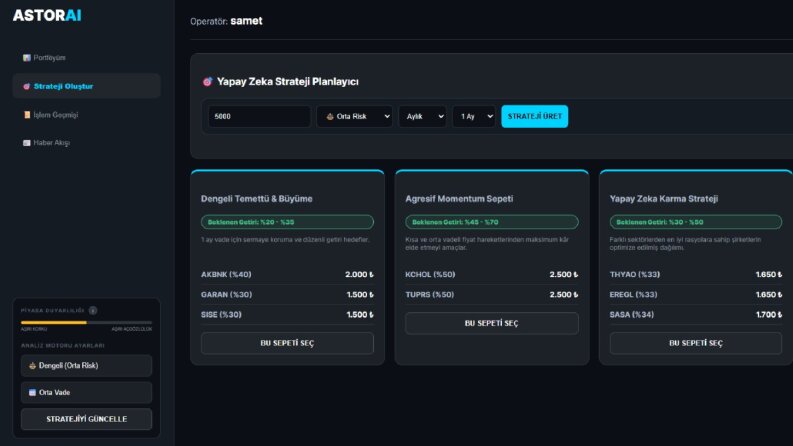Go to İşlem Geçmişi
Screen dimensions: 793x446
tap(86, 115)
